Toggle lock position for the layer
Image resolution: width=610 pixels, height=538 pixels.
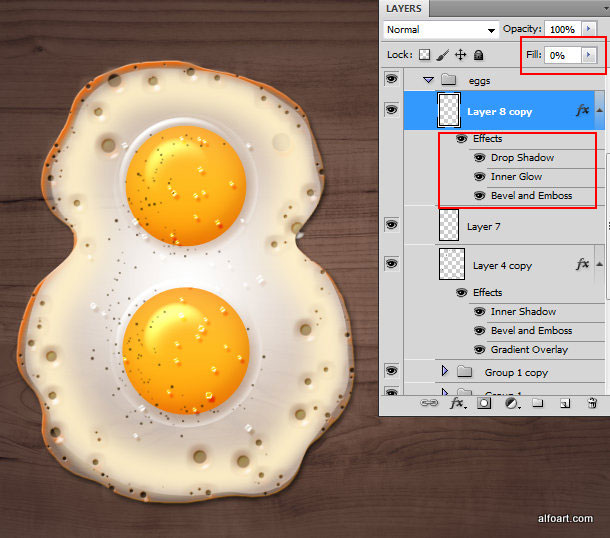[x=460, y=55]
